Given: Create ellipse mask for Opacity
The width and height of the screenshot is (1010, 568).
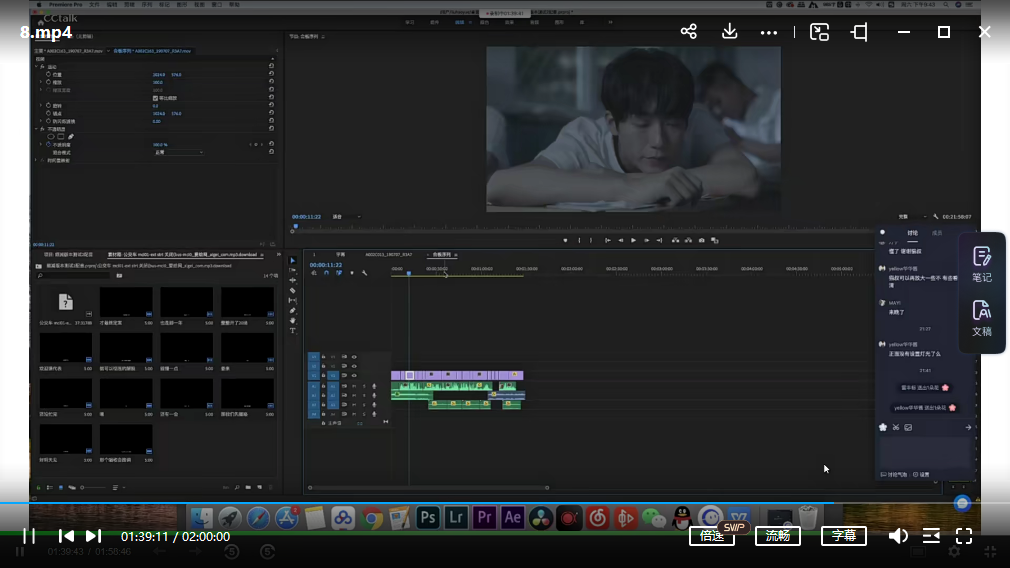Looking at the screenshot, I should 51,137.
